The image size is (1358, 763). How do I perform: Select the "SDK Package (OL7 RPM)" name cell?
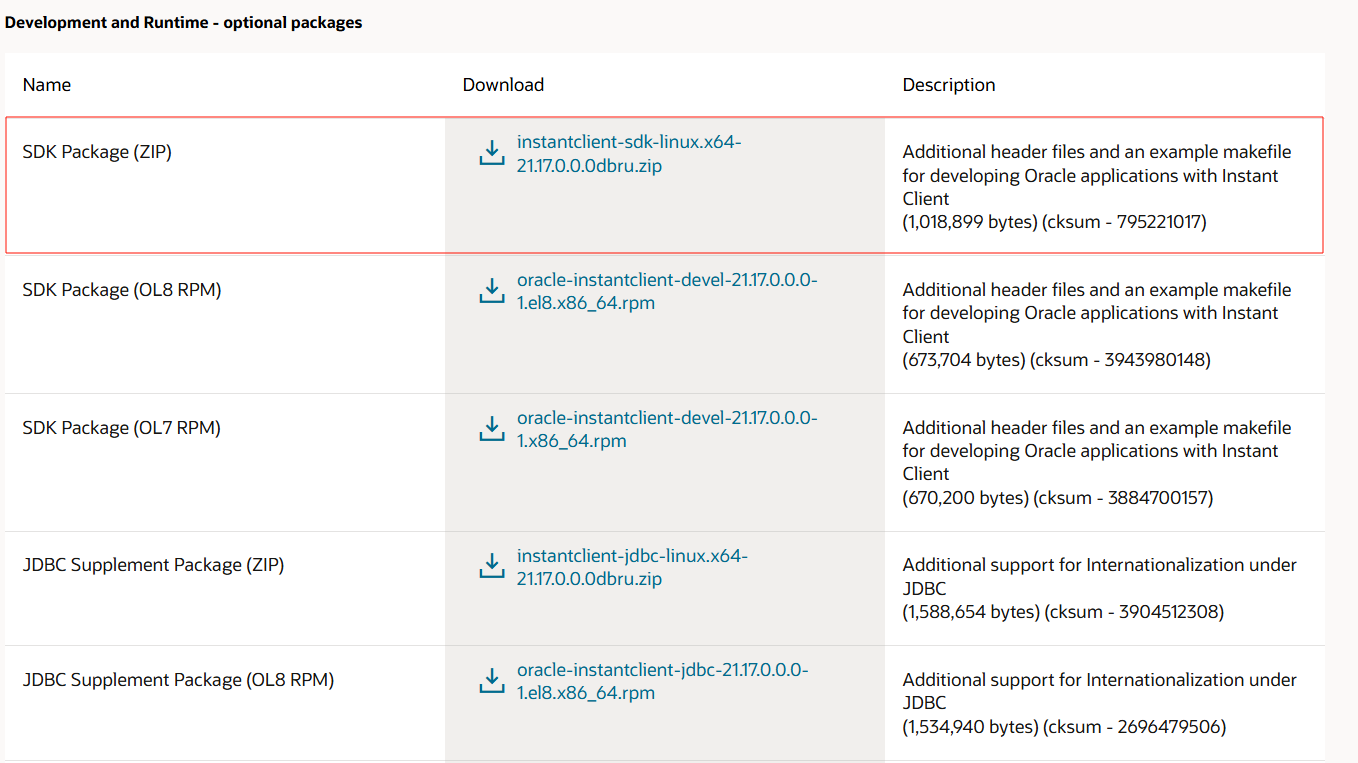pos(122,428)
